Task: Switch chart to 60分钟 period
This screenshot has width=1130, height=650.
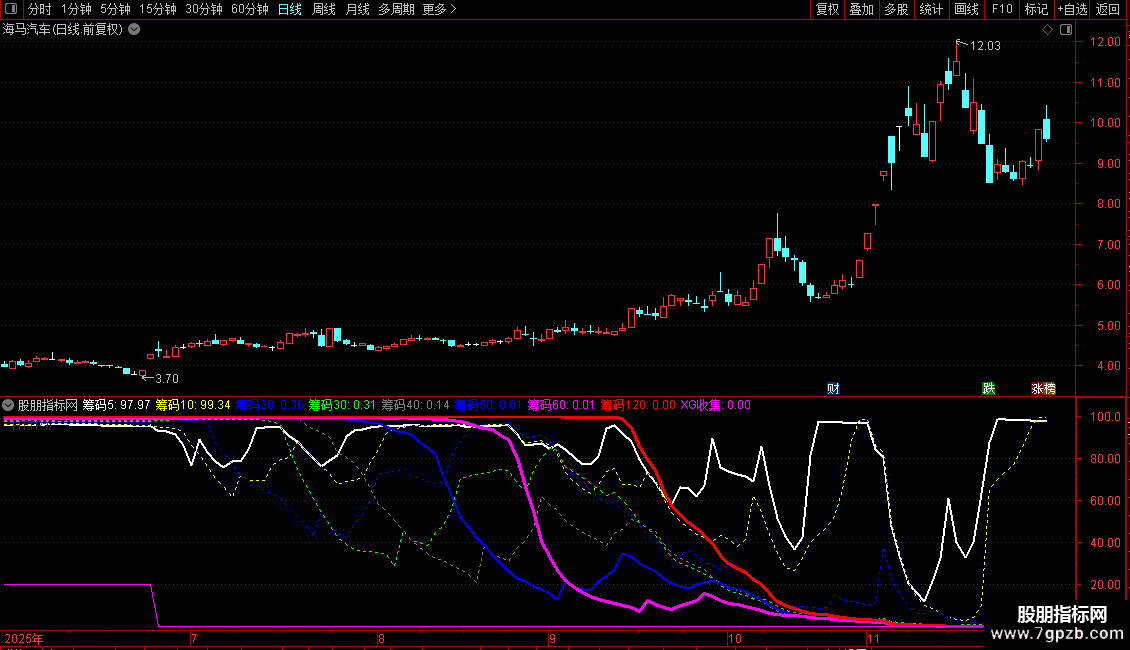Action: pos(249,10)
